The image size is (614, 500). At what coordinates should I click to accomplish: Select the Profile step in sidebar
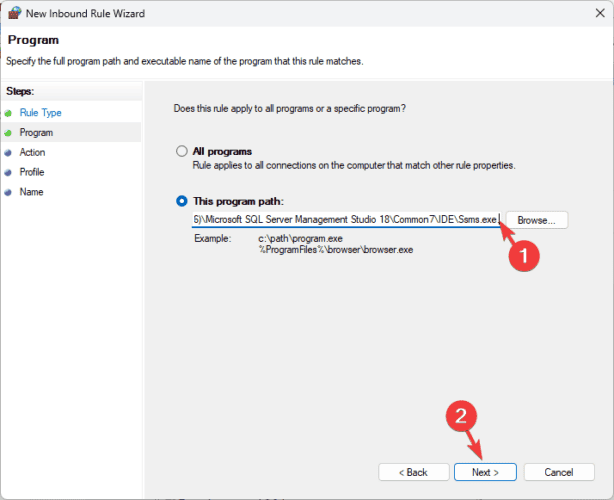coord(32,172)
